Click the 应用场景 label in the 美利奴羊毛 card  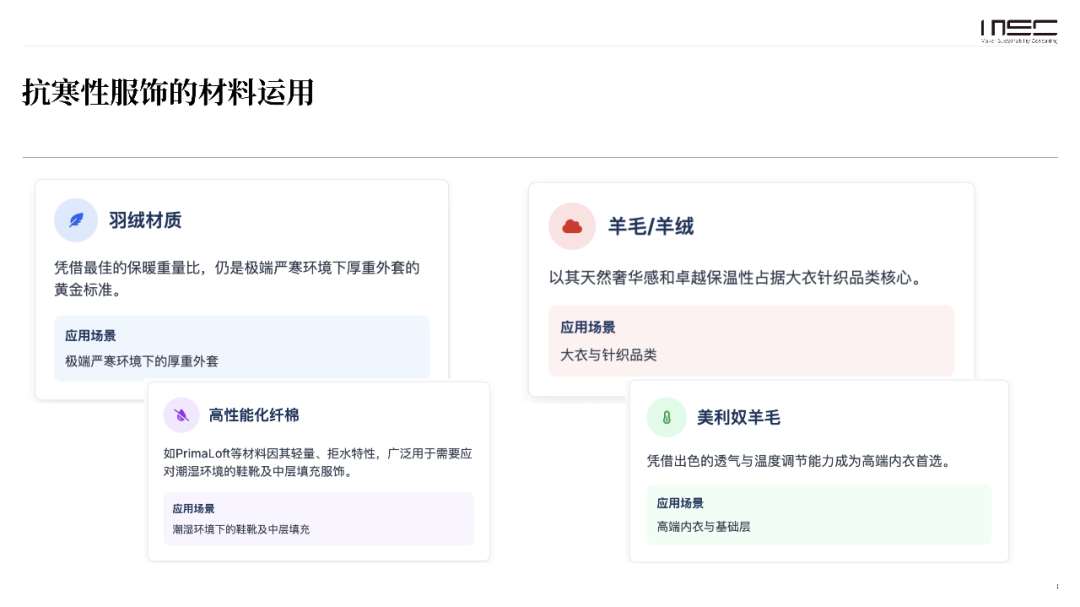tap(680, 503)
